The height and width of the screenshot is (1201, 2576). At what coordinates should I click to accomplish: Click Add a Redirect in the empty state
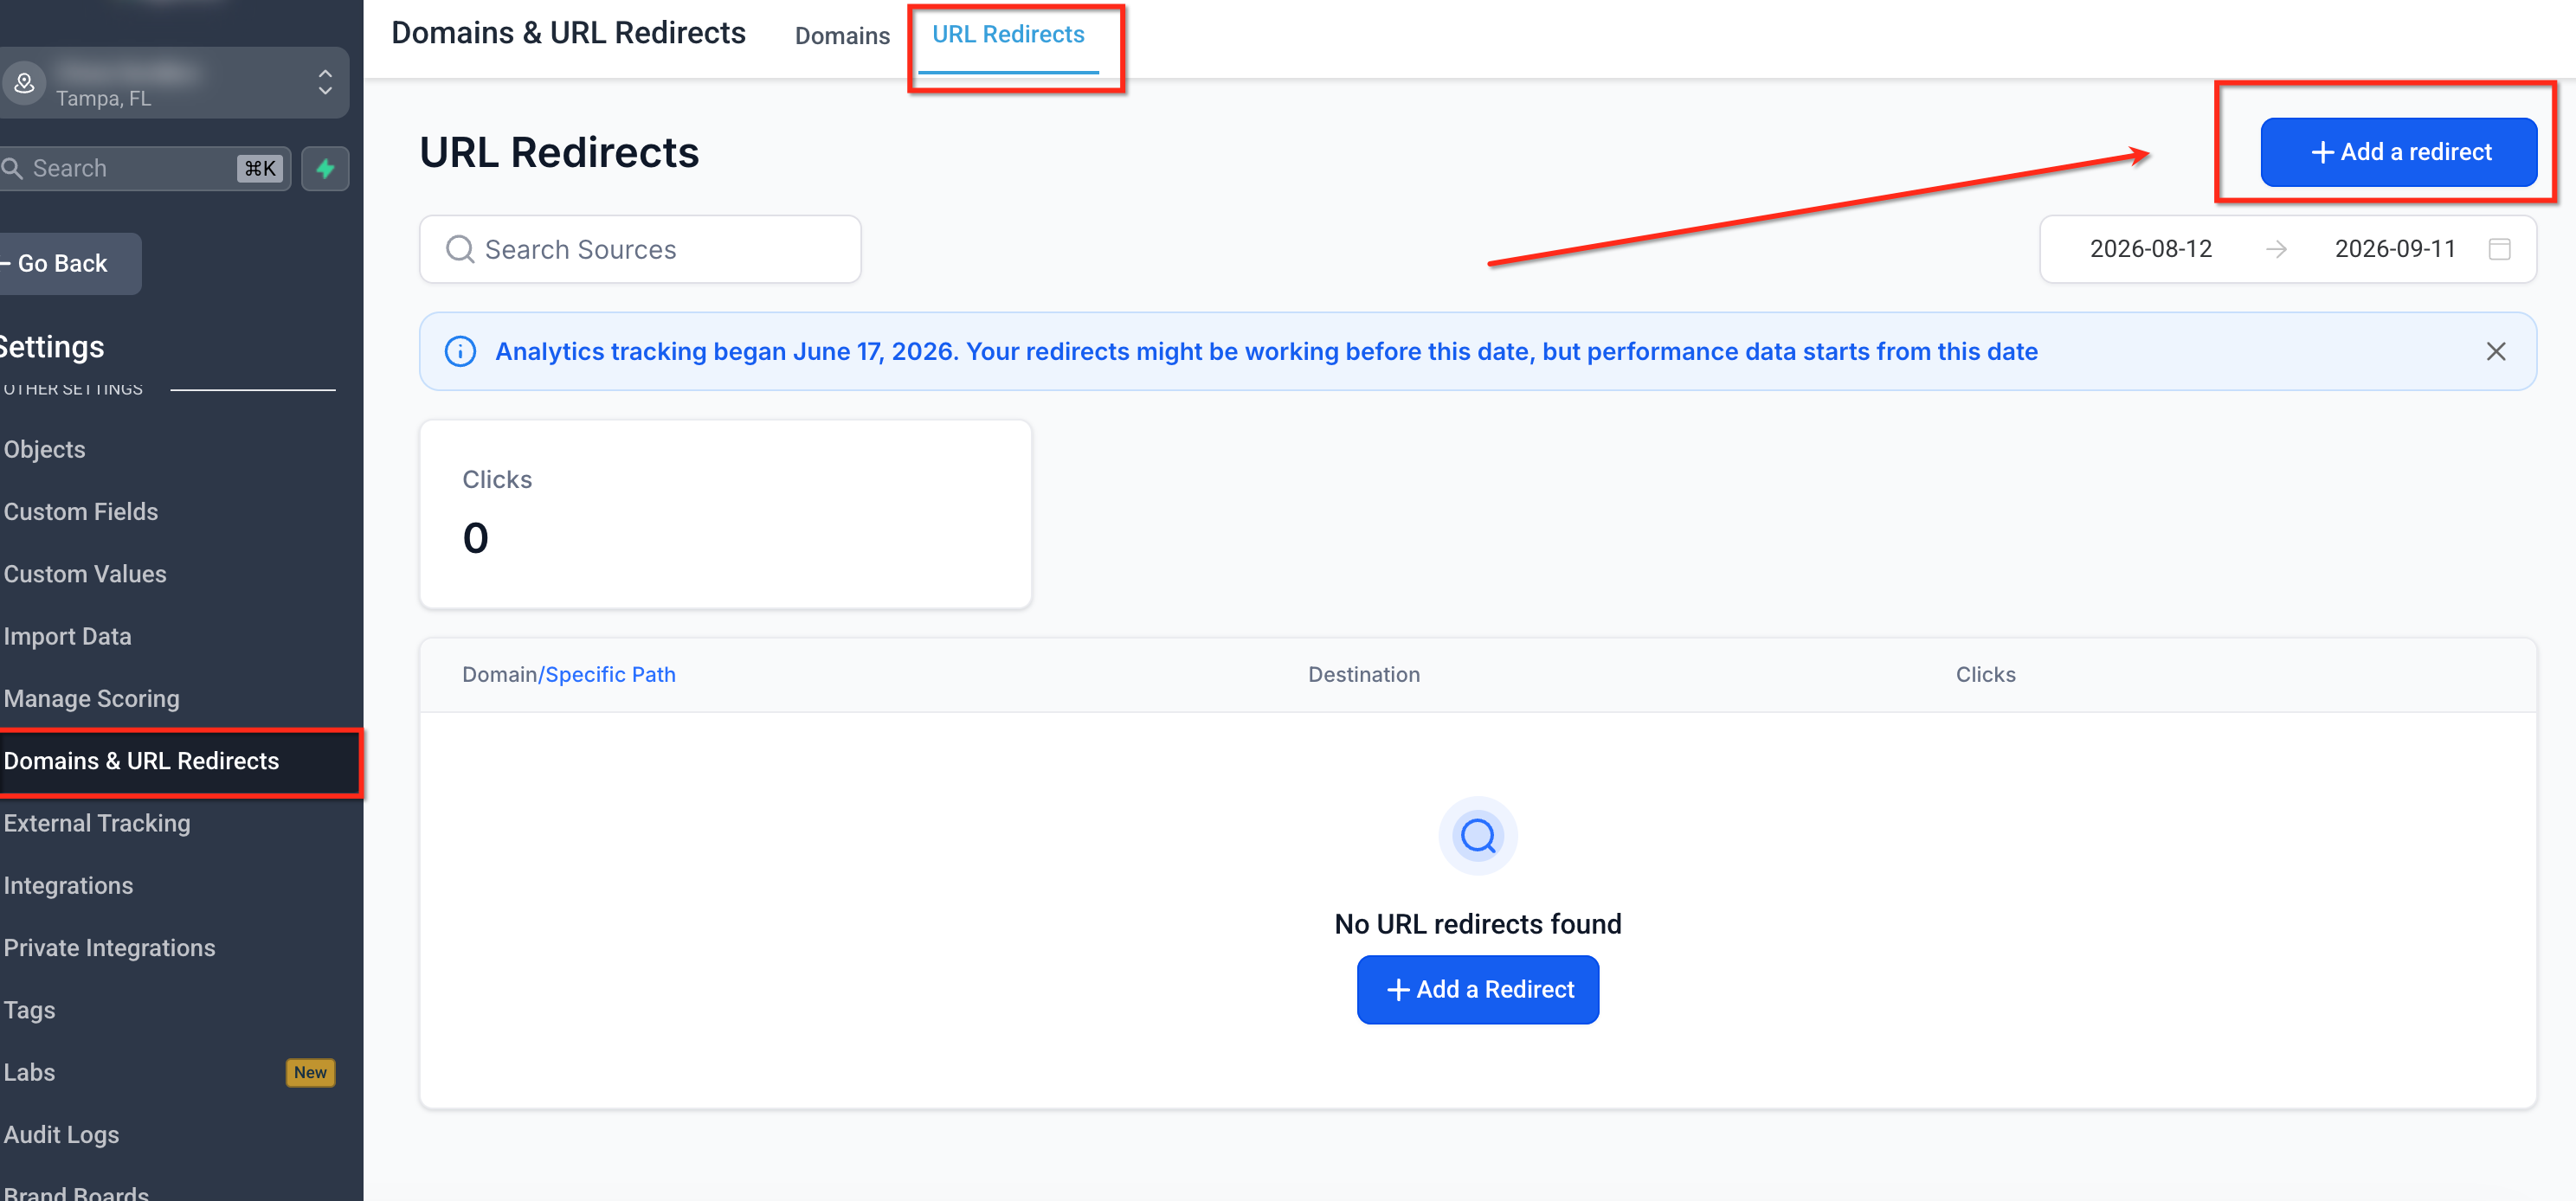(1477, 989)
